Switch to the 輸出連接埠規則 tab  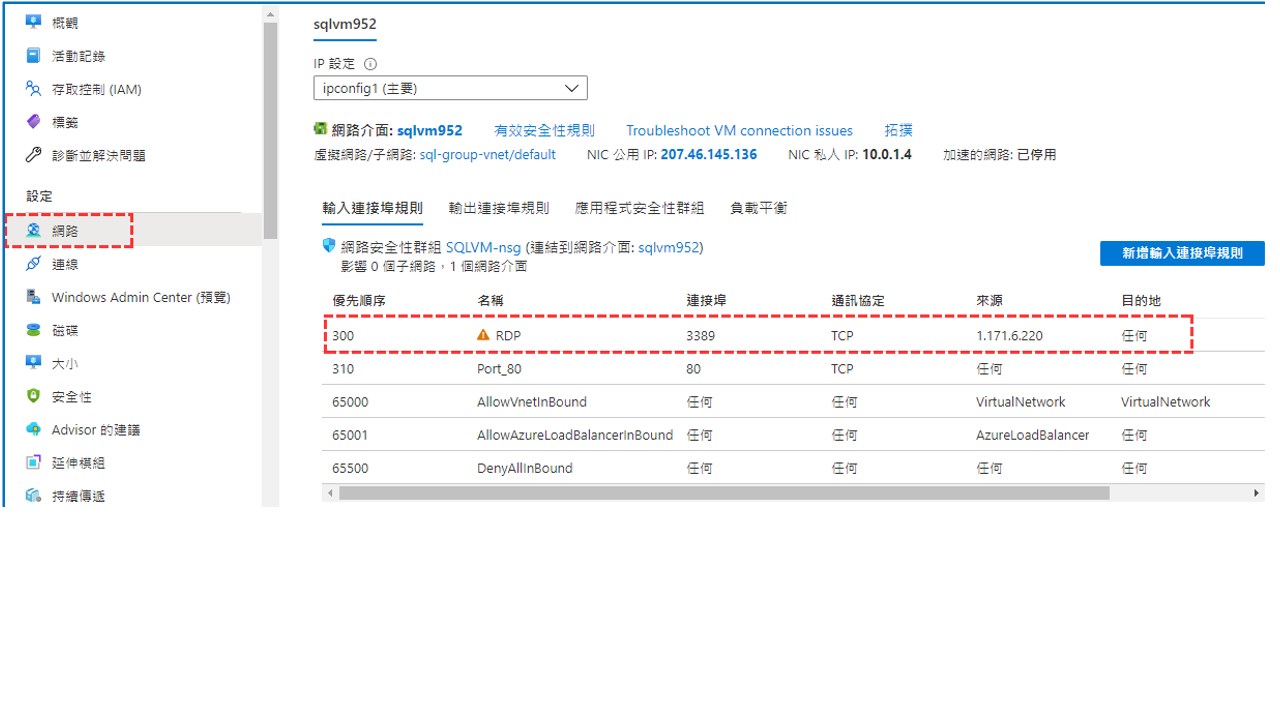499,208
